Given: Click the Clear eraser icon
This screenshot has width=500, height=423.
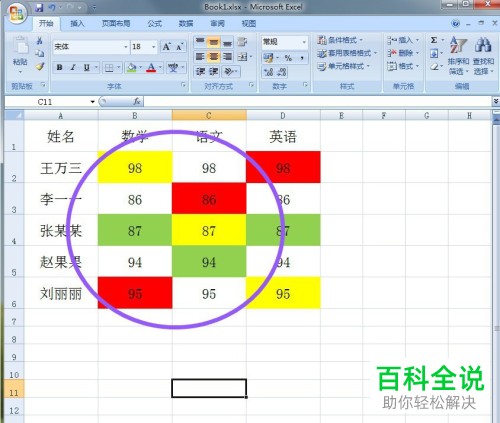Looking at the screenshot, I should tap(434, 67).
